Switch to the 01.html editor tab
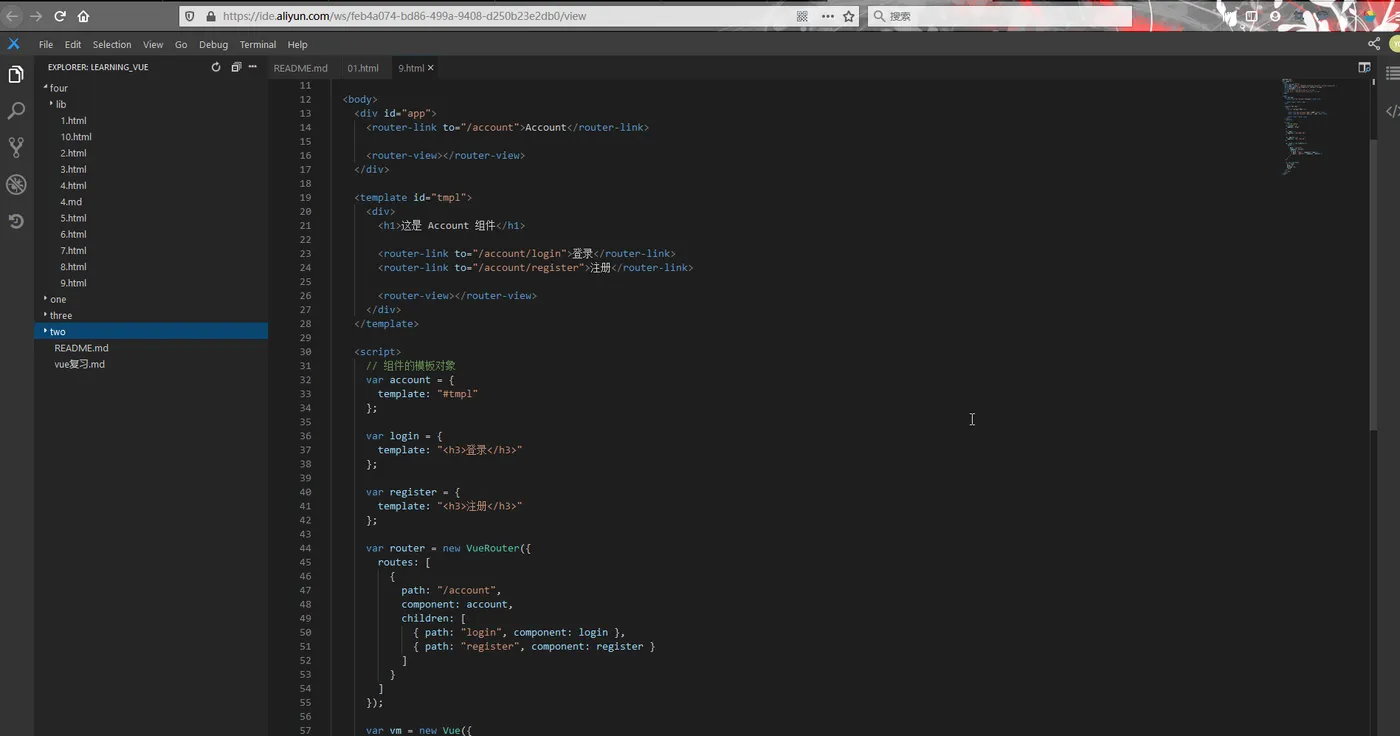Viewport: 1400px width, 736px height. tap(363, 68)
